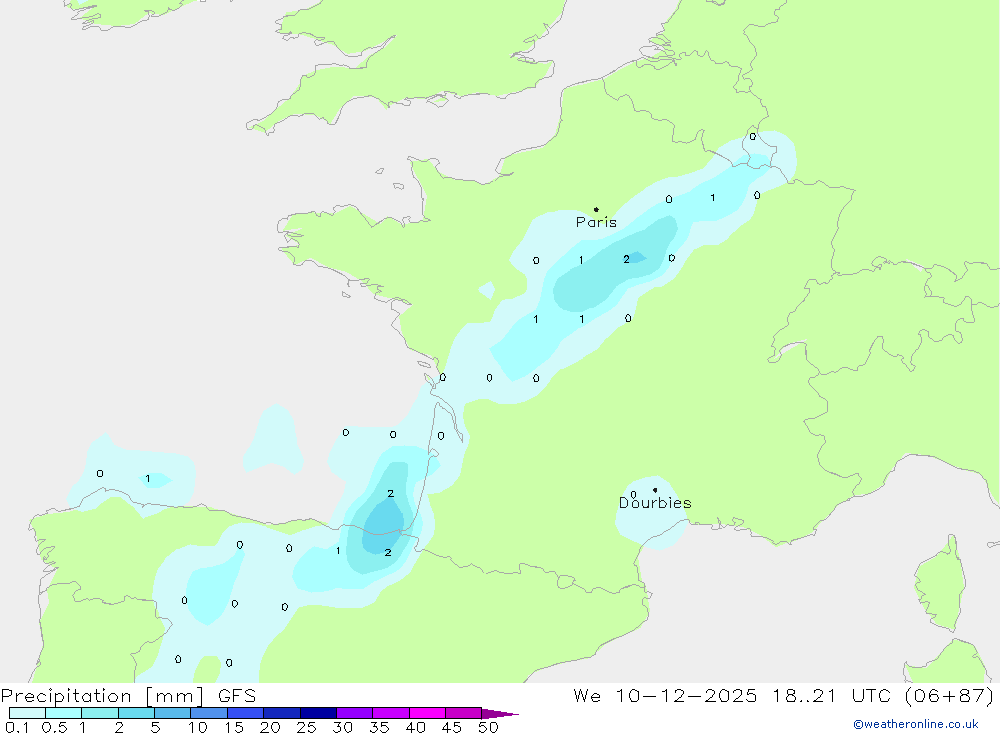Click the legend scale label '25'
The width and height of the screenshot is (1000, 733).
(x=307, y=727)
